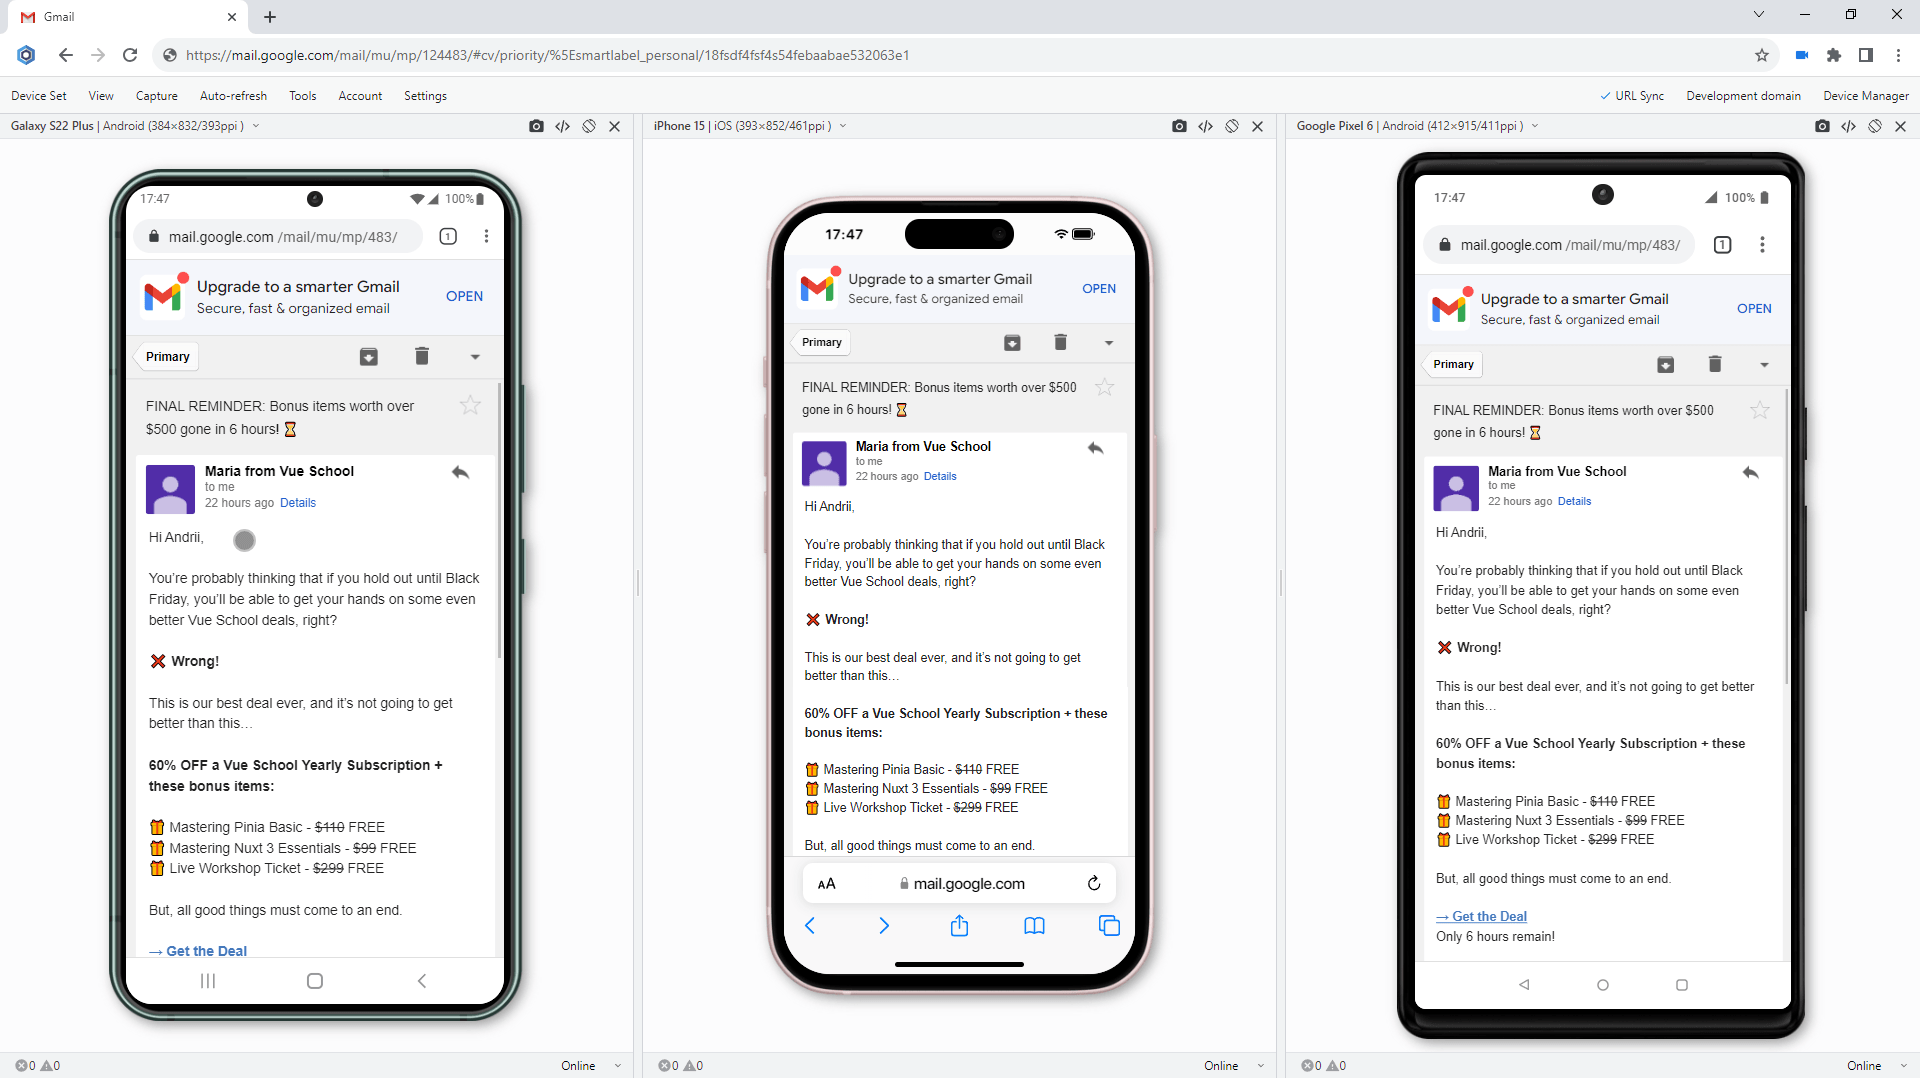
Task: Open Safari tabs overview on iPhone 15
Action: tap(1110, 926)
